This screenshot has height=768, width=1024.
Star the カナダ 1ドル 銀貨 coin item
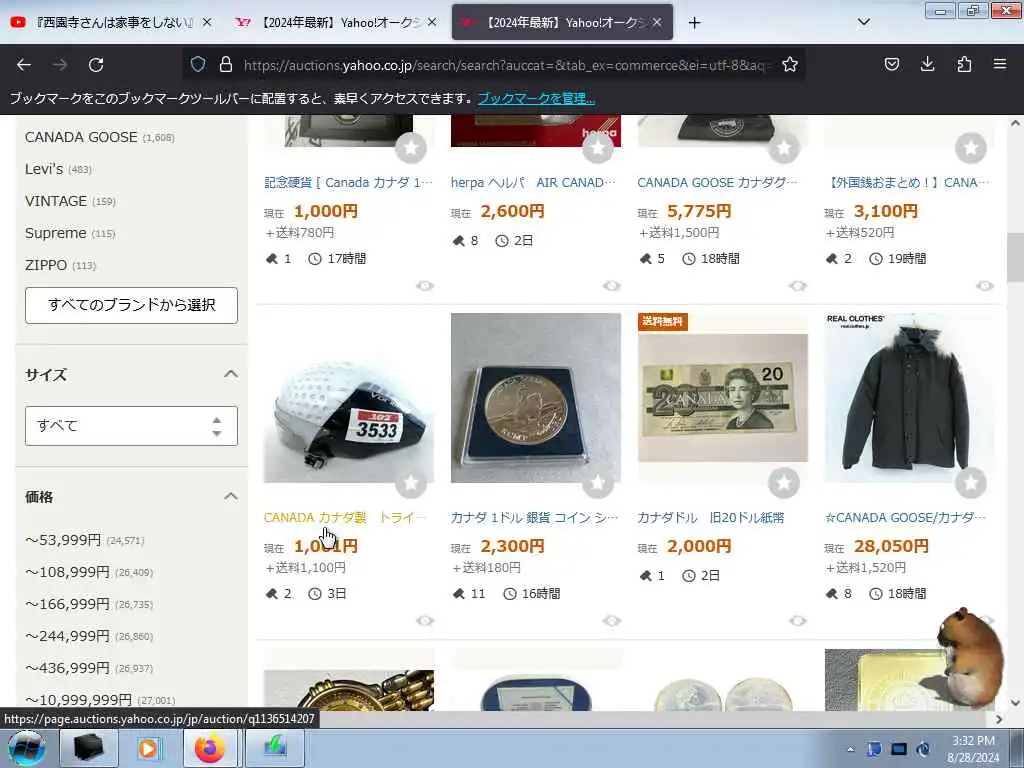(598, 483)
